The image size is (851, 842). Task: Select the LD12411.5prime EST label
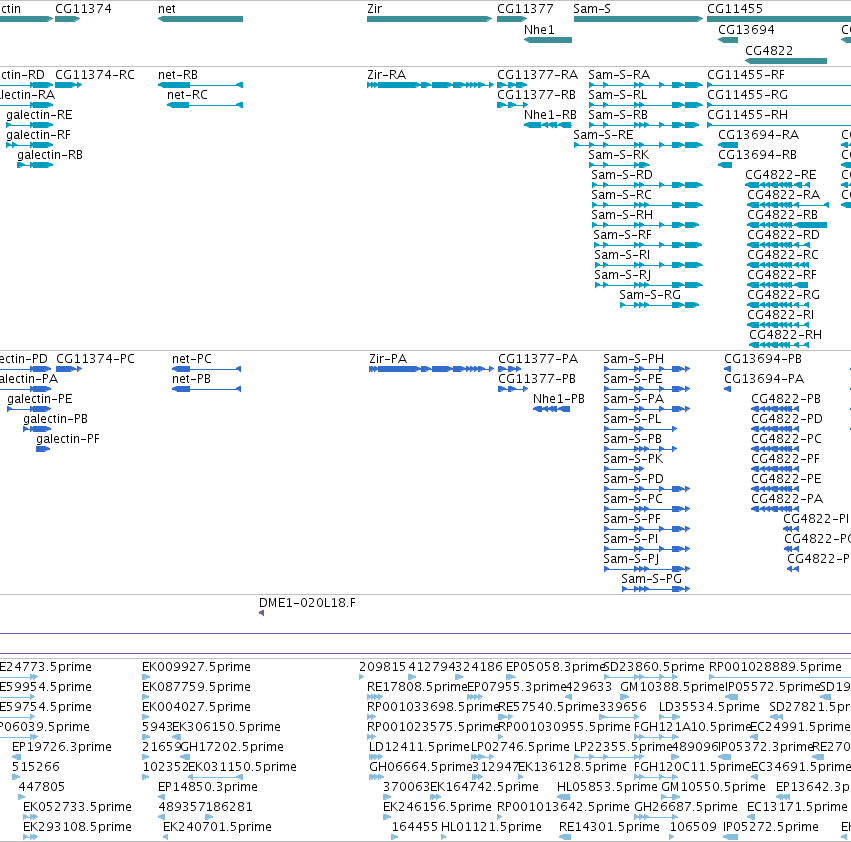(x=419, y=747)
